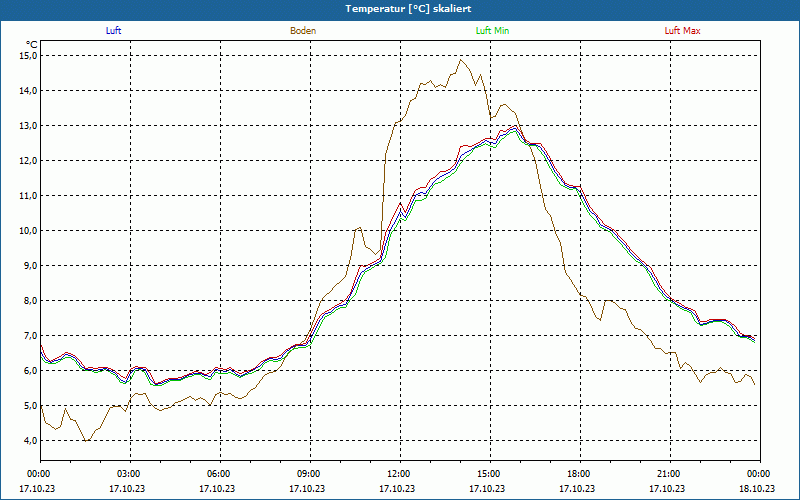Image resolution: width=800 pixels, height=500 pixels.
Task: Select the brown 'Boden' legend label
Action: 303,31
